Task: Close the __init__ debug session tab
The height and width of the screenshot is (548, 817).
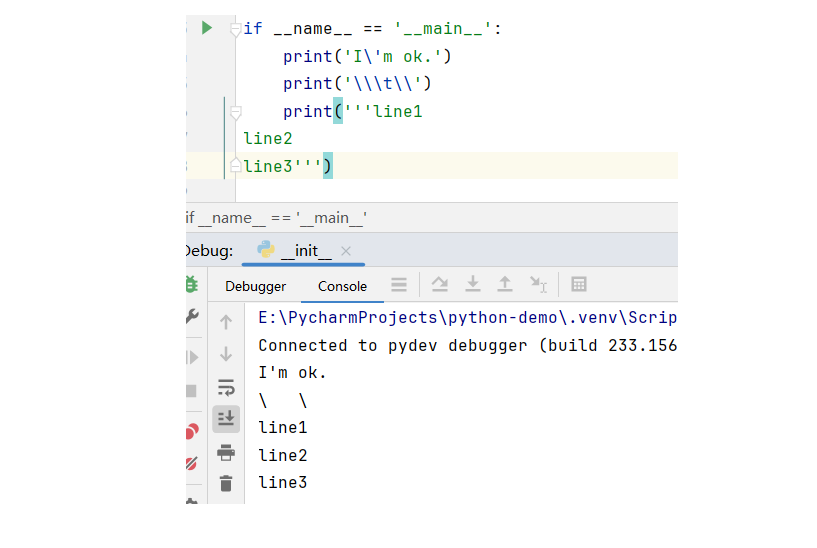Action: 346,251
